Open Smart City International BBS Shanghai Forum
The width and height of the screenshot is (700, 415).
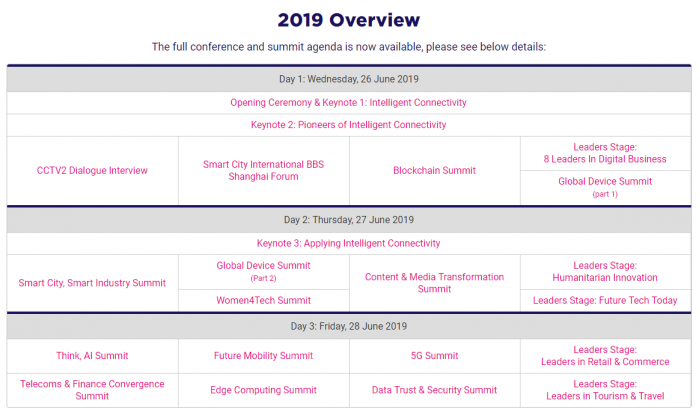point(263,170)
